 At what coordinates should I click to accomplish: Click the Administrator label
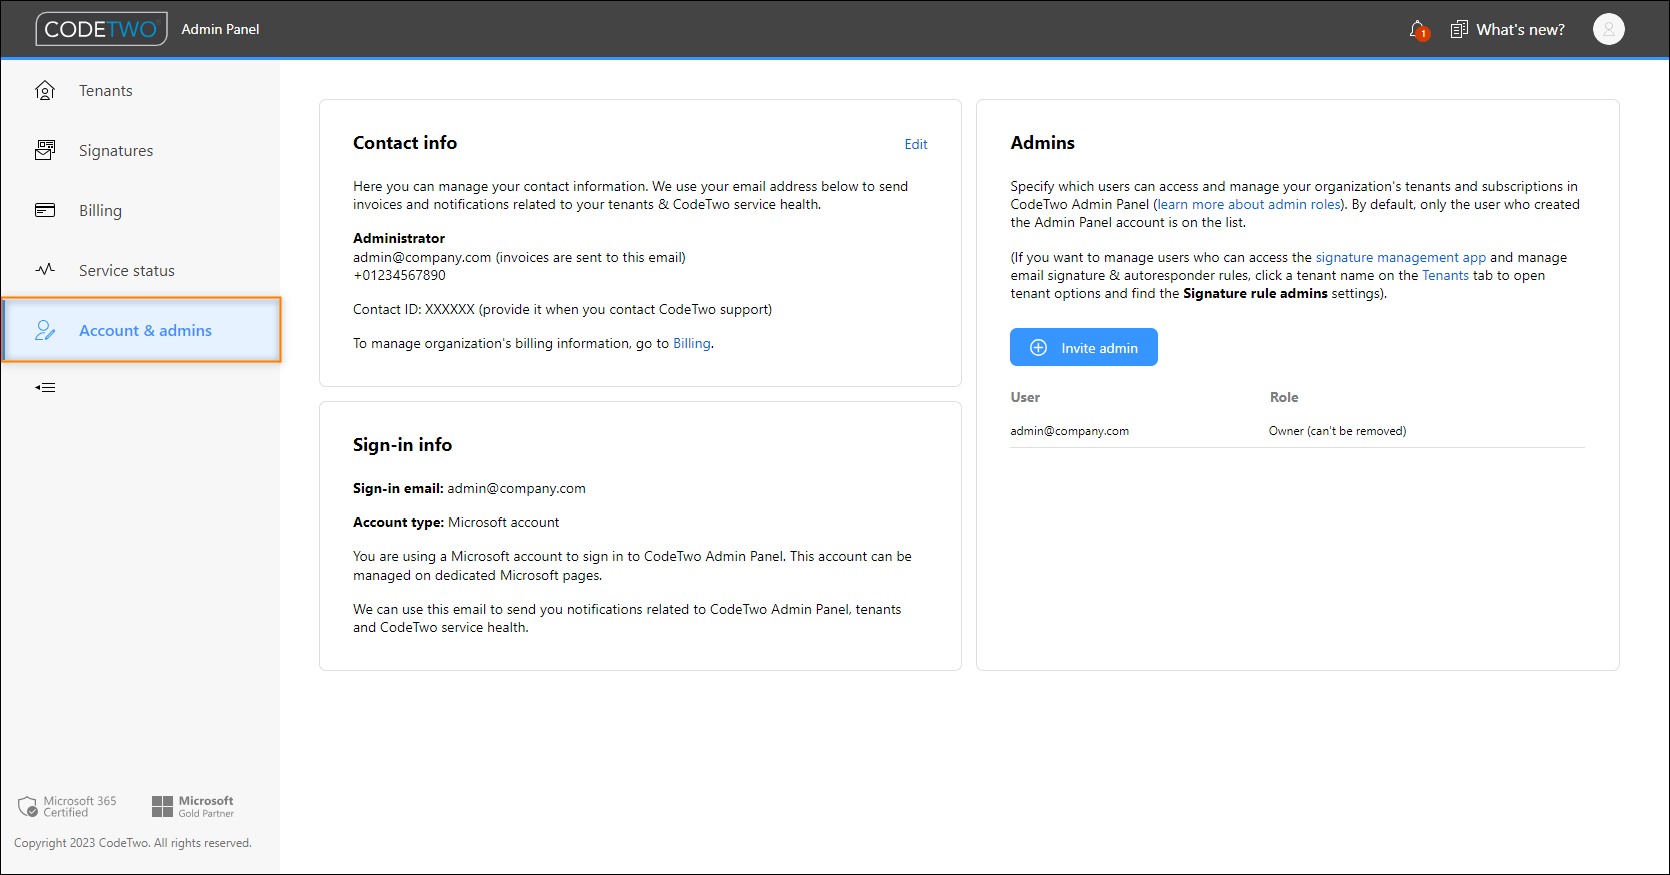(x=399, y=238)
